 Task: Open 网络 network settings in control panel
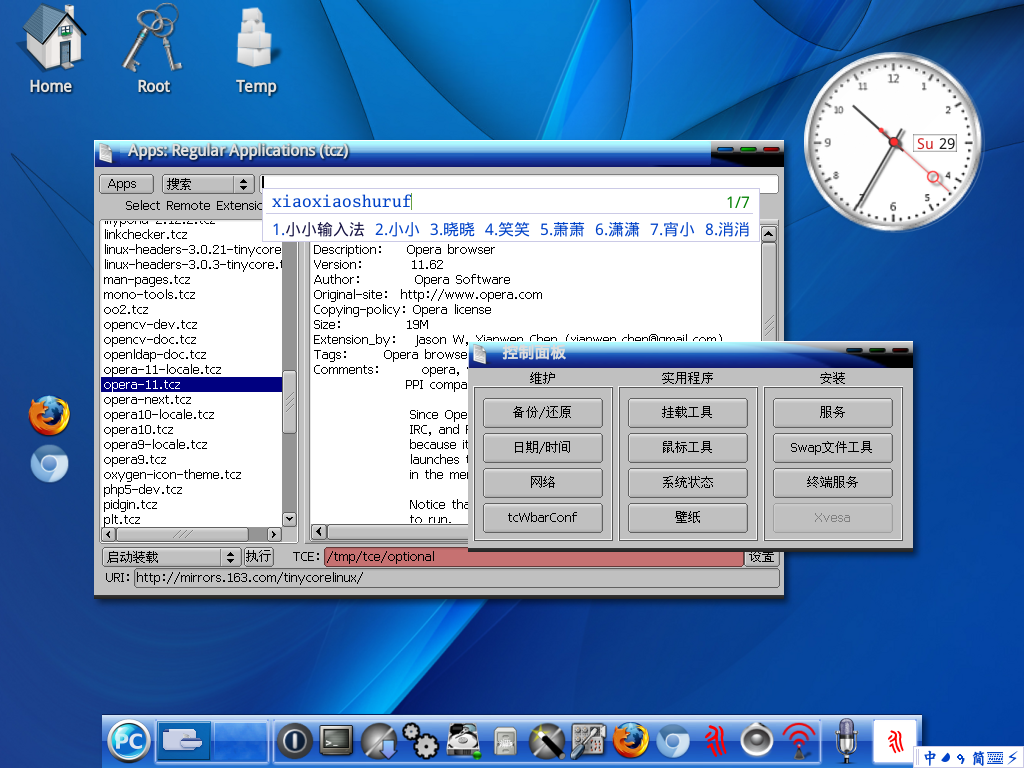pos(542,483)
